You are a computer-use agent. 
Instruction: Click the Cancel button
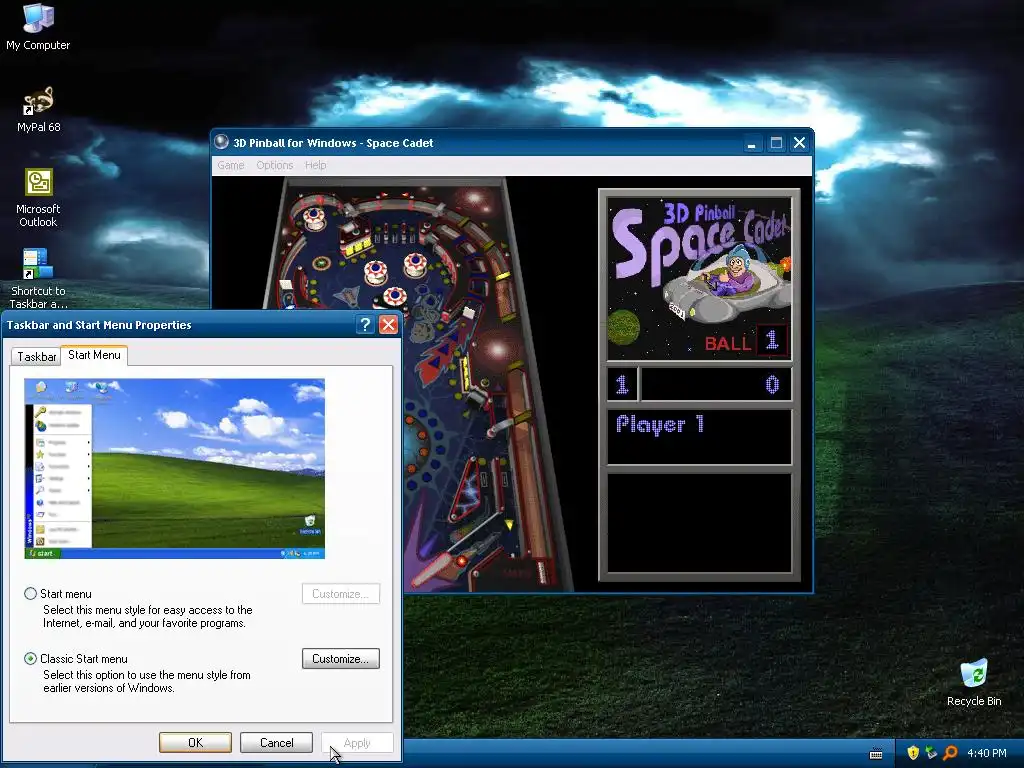point(277,743)
